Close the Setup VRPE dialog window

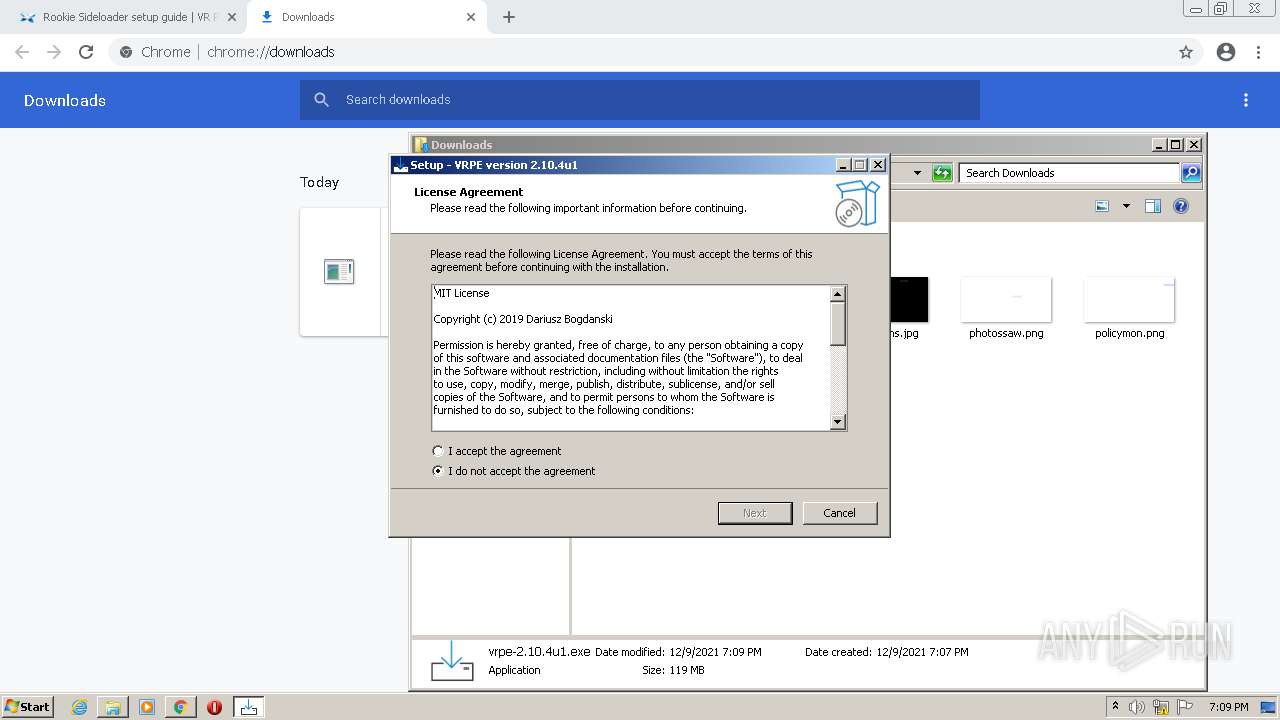pyautogui.click(x=878, y=165)
